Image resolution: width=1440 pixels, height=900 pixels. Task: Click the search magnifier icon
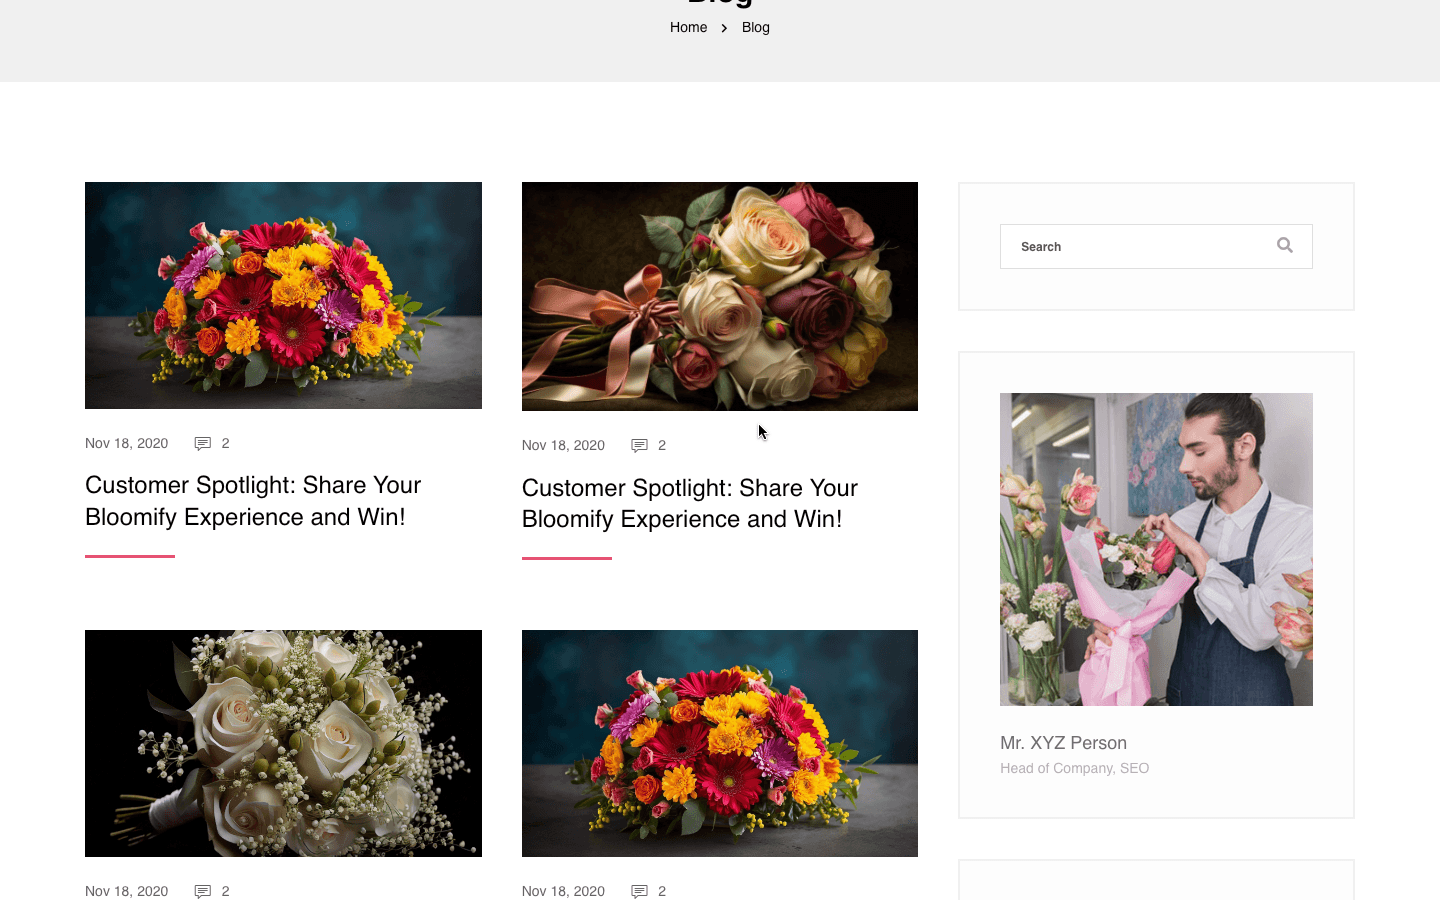click(1285, 246)
